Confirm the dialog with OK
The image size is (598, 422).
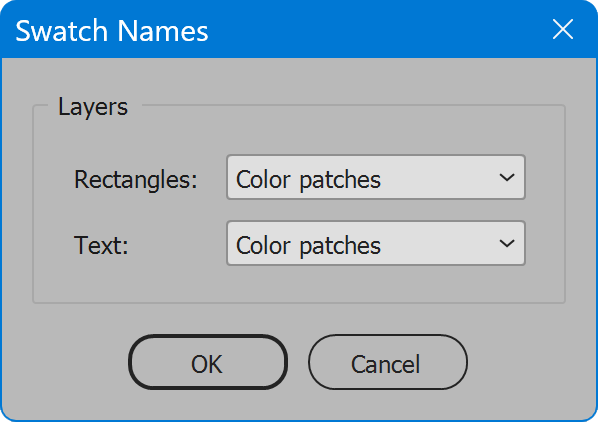pyautogui.click(x=208, y=362)
